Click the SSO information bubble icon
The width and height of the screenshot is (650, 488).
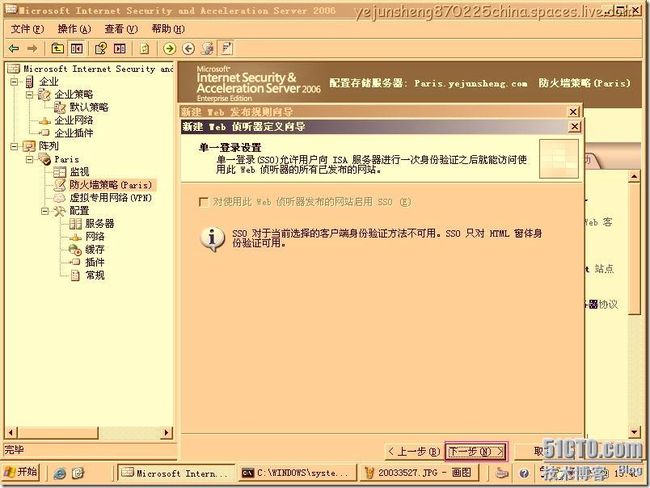(212, 239)
